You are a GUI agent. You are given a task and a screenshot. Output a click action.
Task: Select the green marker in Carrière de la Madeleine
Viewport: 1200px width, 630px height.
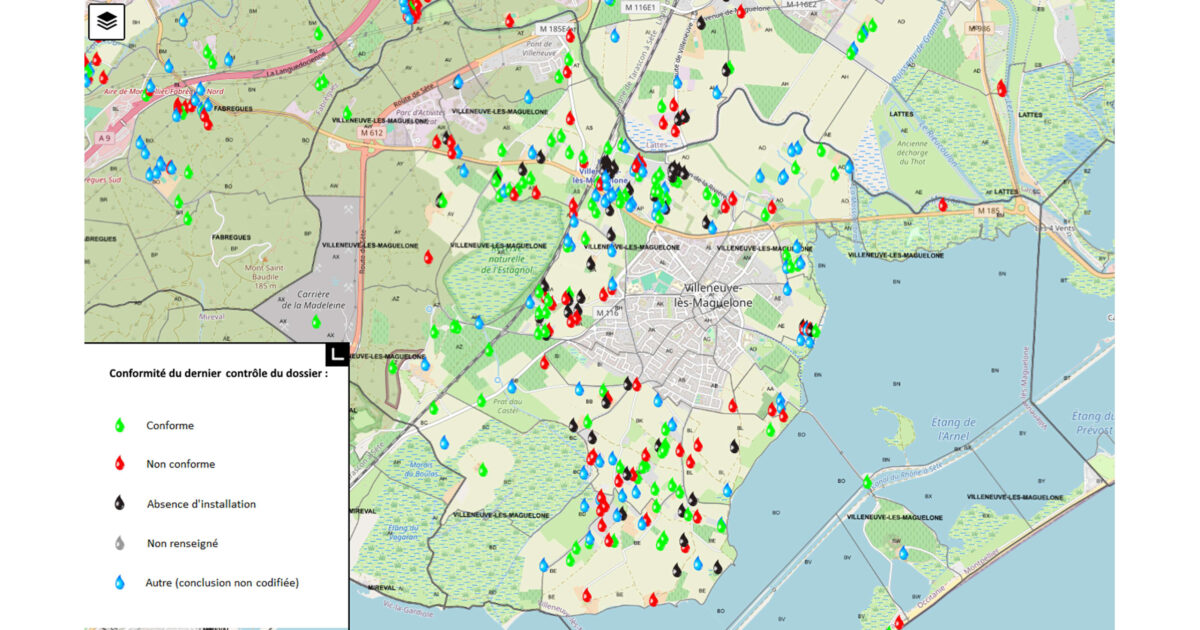[x=315, y=321]
